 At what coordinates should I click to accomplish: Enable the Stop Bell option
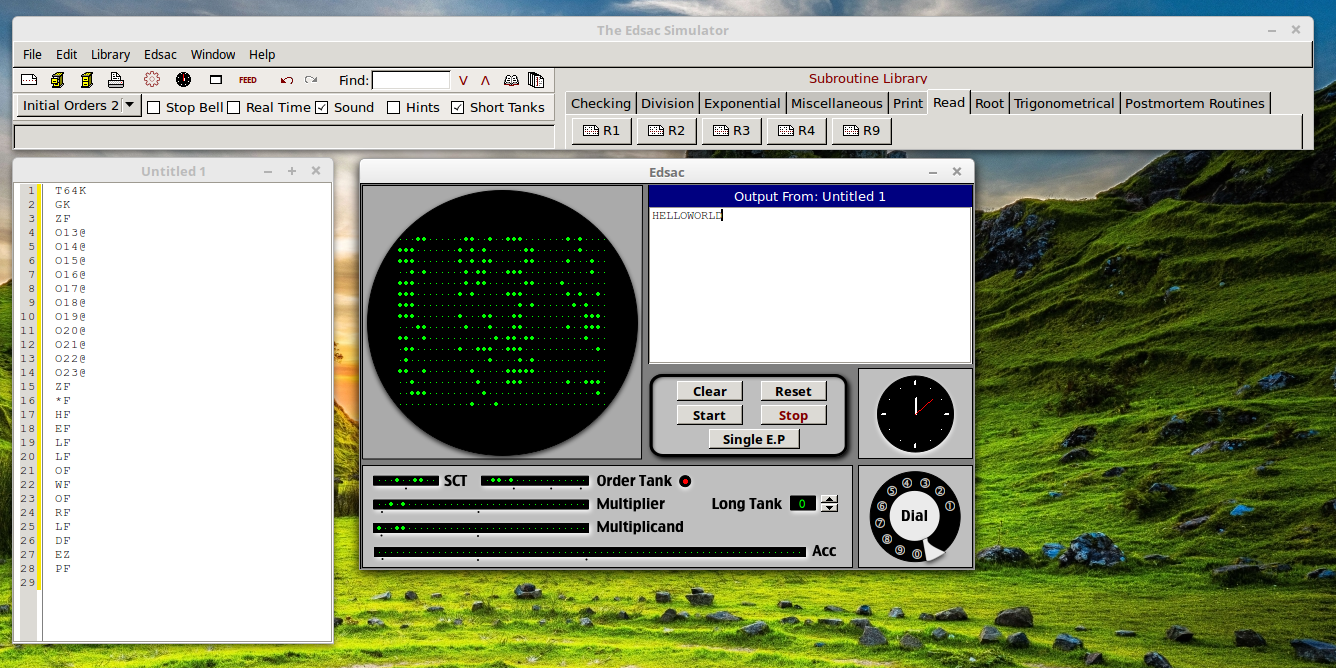click(x=152, y=107)
